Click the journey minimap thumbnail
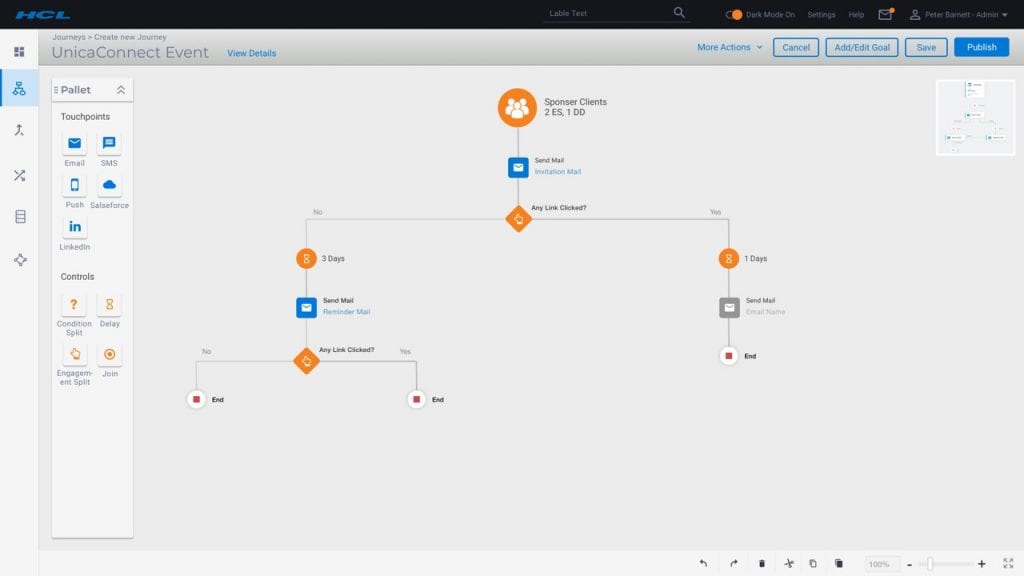Image resolution: width=1024 pixels, height=576 pixels. click(976, 118)
